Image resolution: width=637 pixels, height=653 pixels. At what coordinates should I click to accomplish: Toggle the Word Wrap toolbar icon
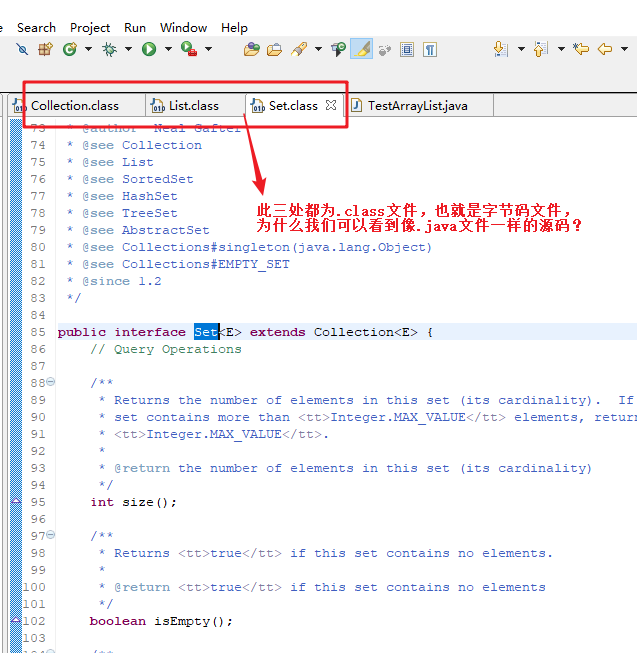385,50
